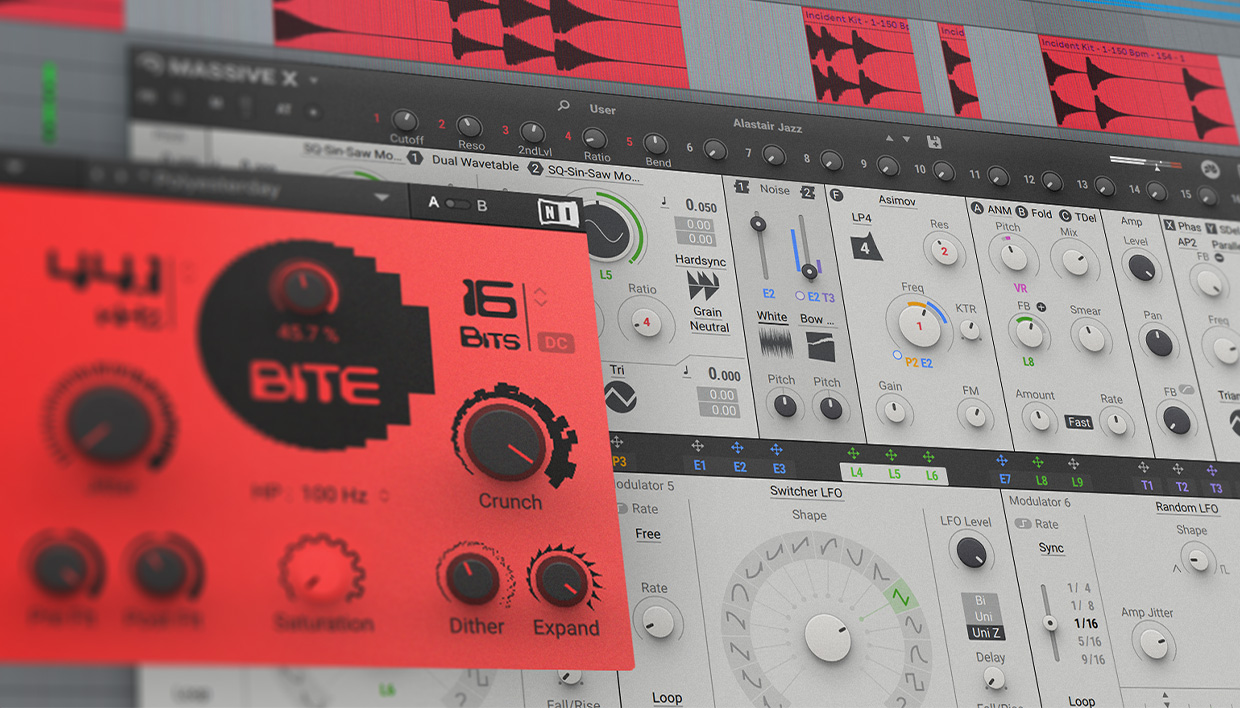Open the Asimov filter type dropdown
1240x708 pixels.
(900, 200)
